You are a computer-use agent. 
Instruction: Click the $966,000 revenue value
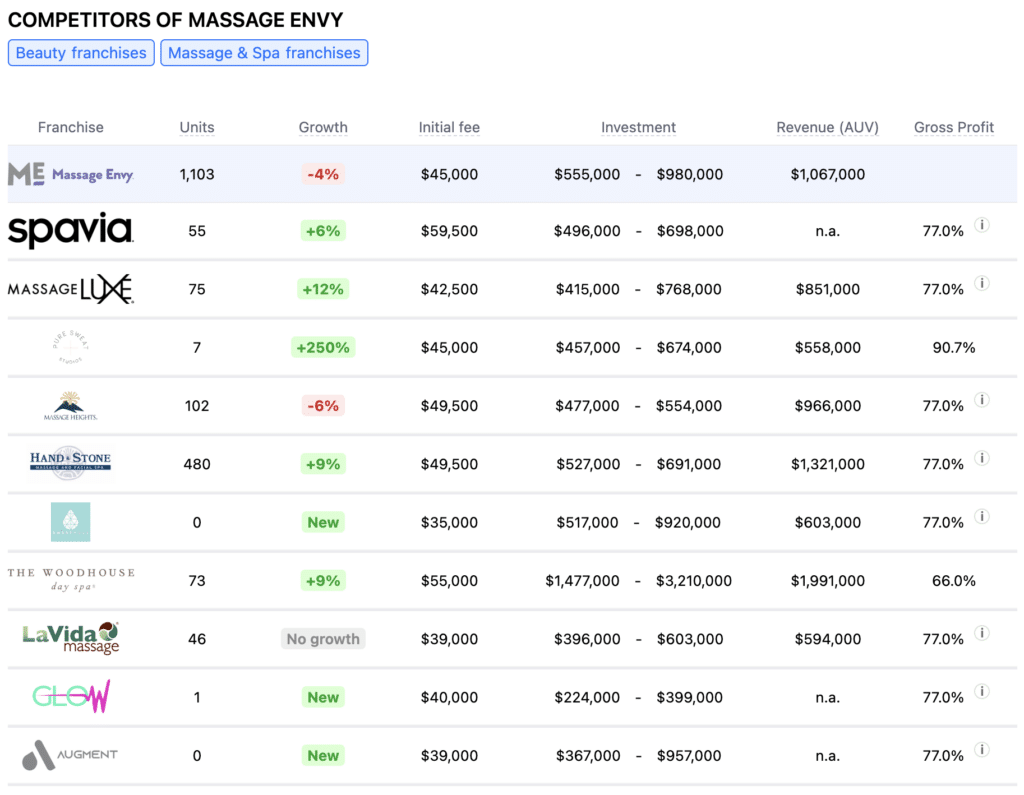pos(827,406)
